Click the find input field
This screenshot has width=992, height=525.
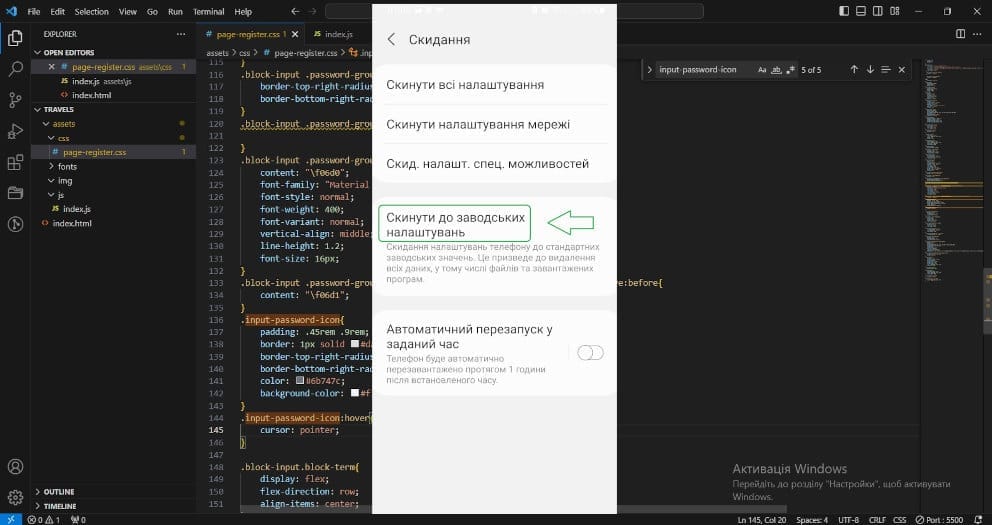(700, 70)
